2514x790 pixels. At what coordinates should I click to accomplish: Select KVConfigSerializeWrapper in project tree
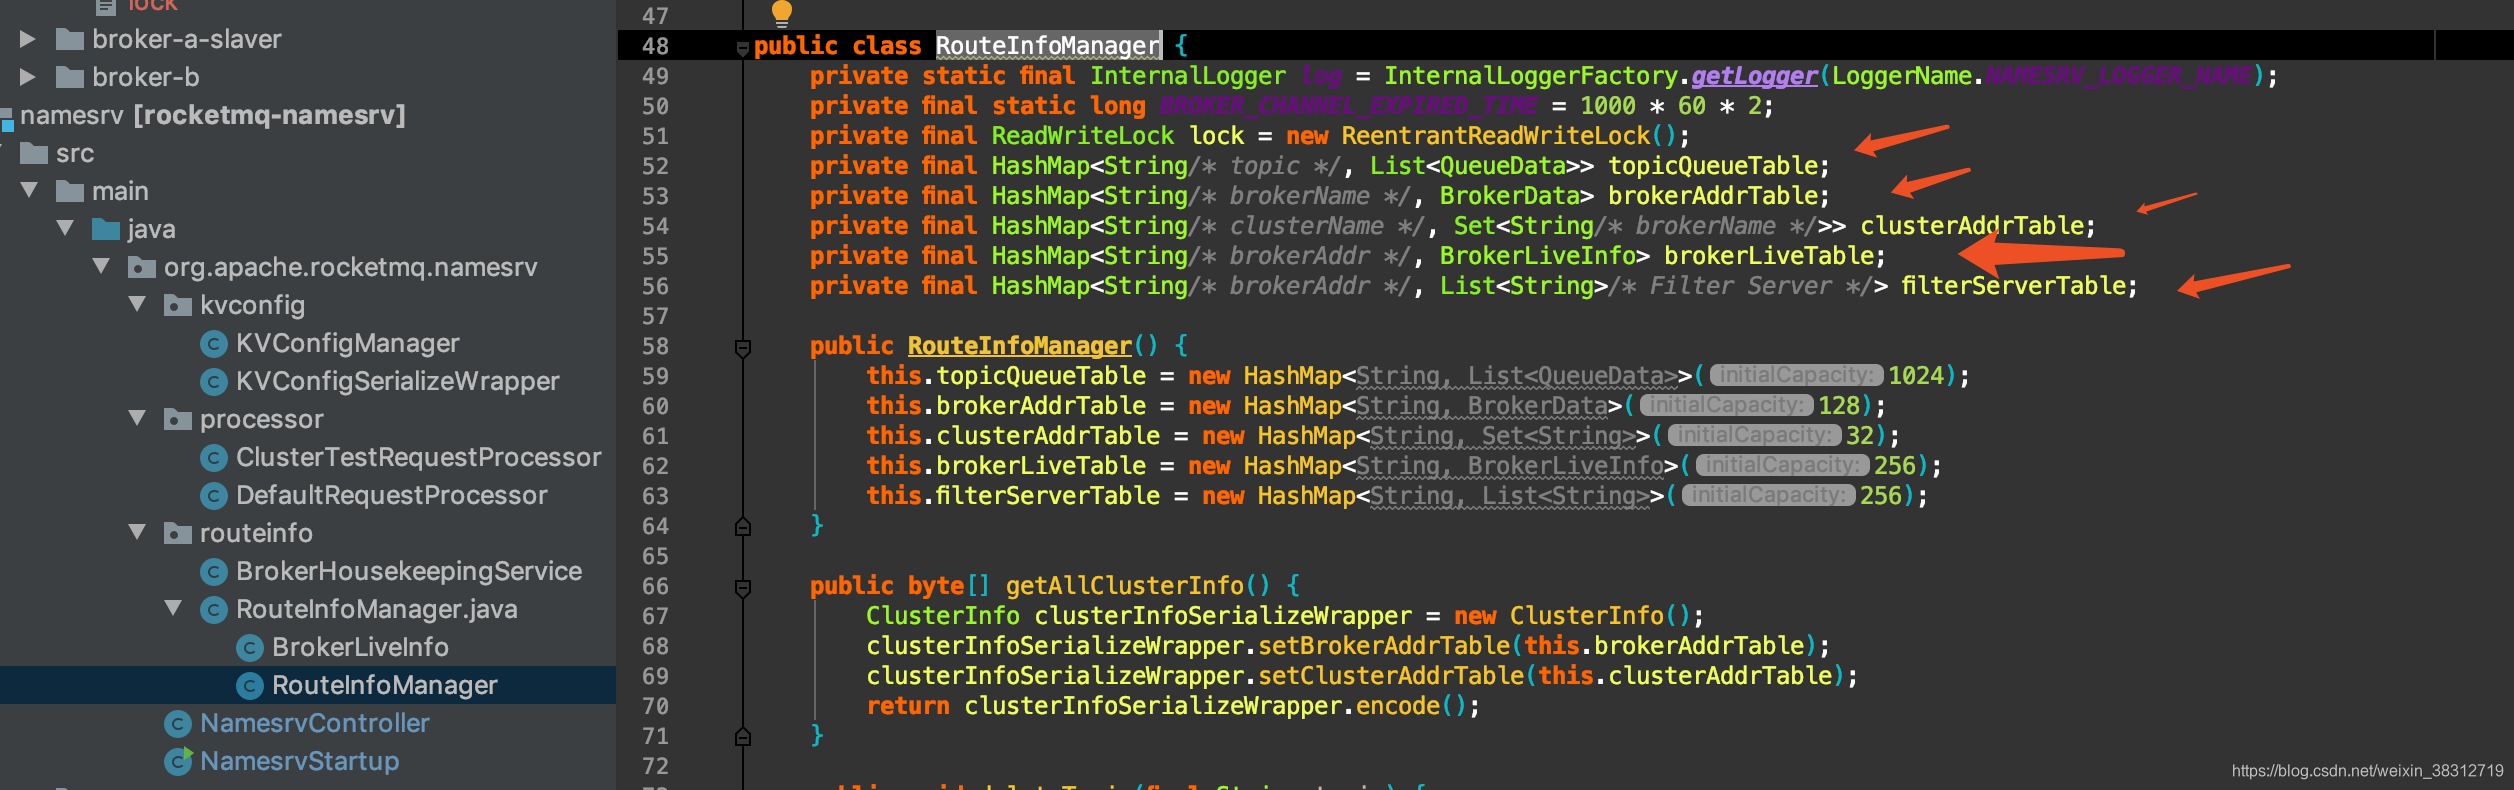pyautogui.click(x=397, y=382)
